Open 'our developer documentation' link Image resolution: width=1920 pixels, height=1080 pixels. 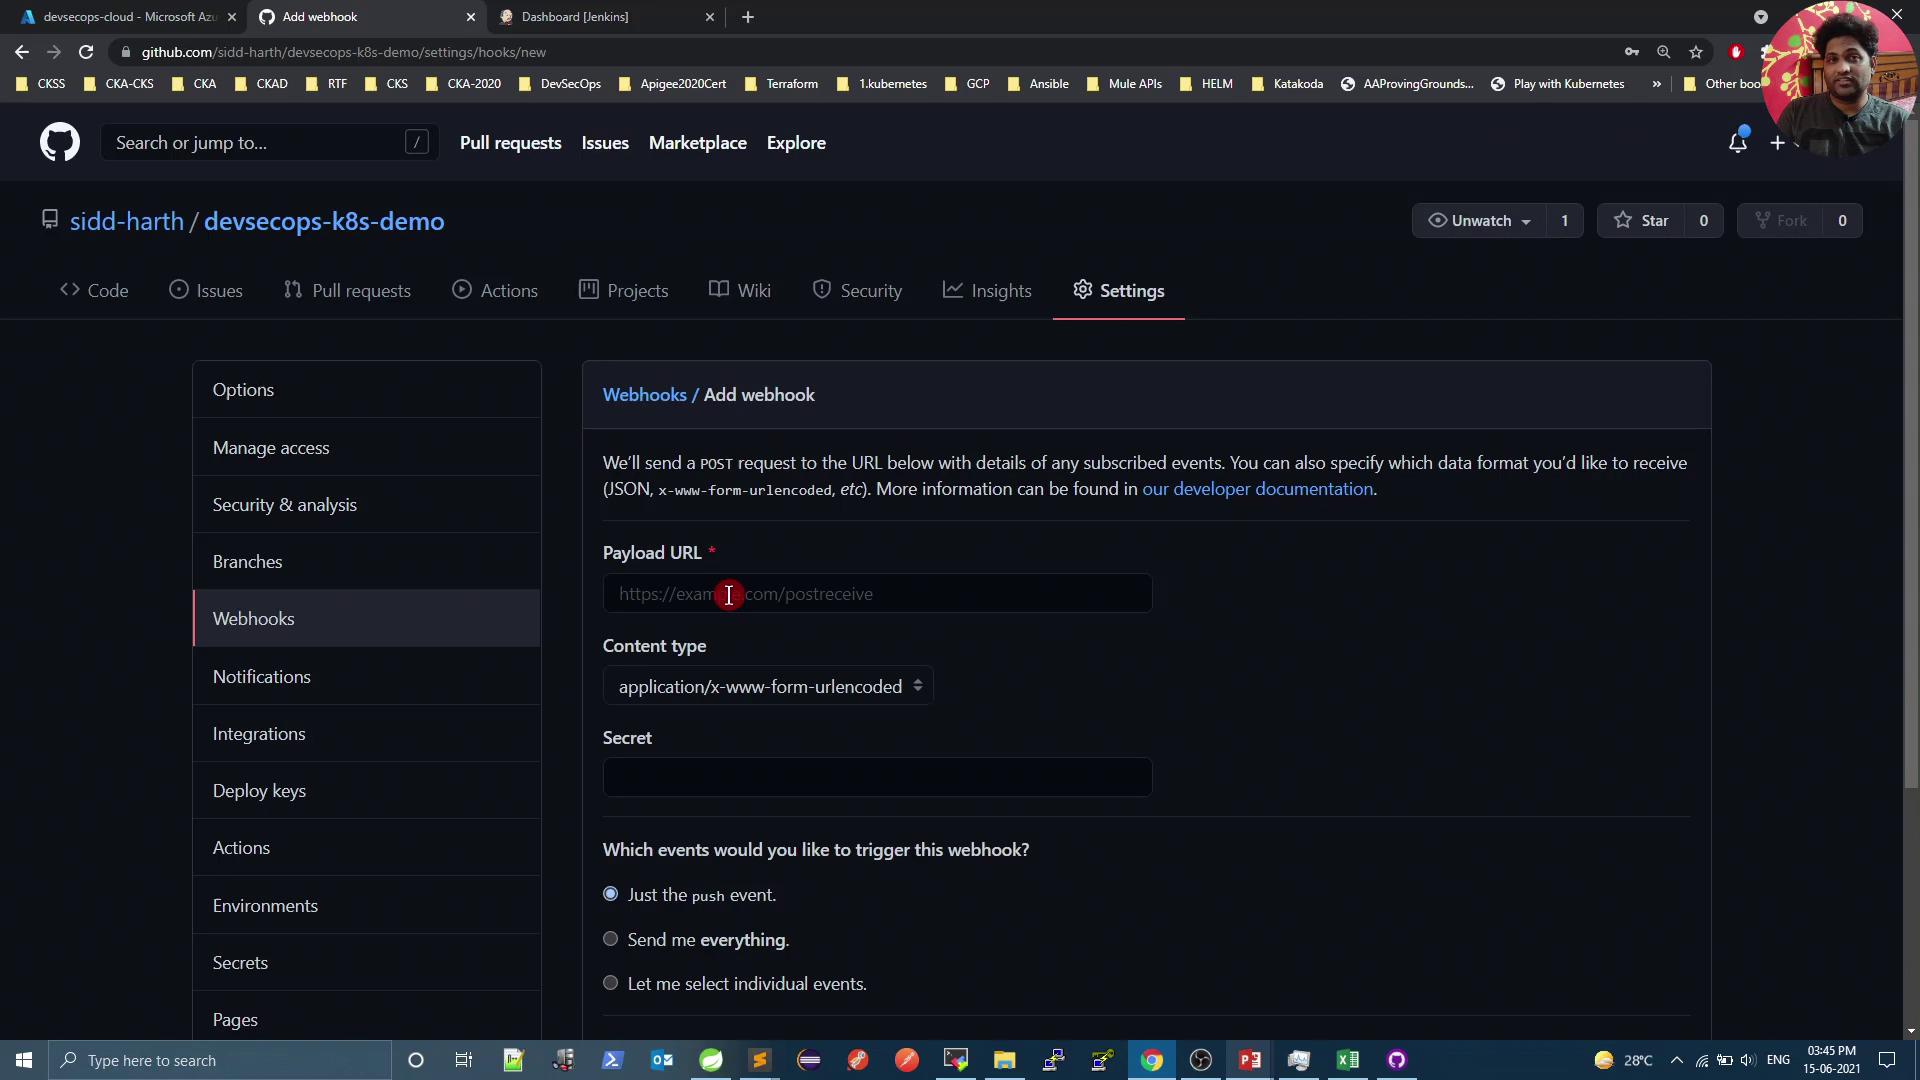click(1257, 489)
